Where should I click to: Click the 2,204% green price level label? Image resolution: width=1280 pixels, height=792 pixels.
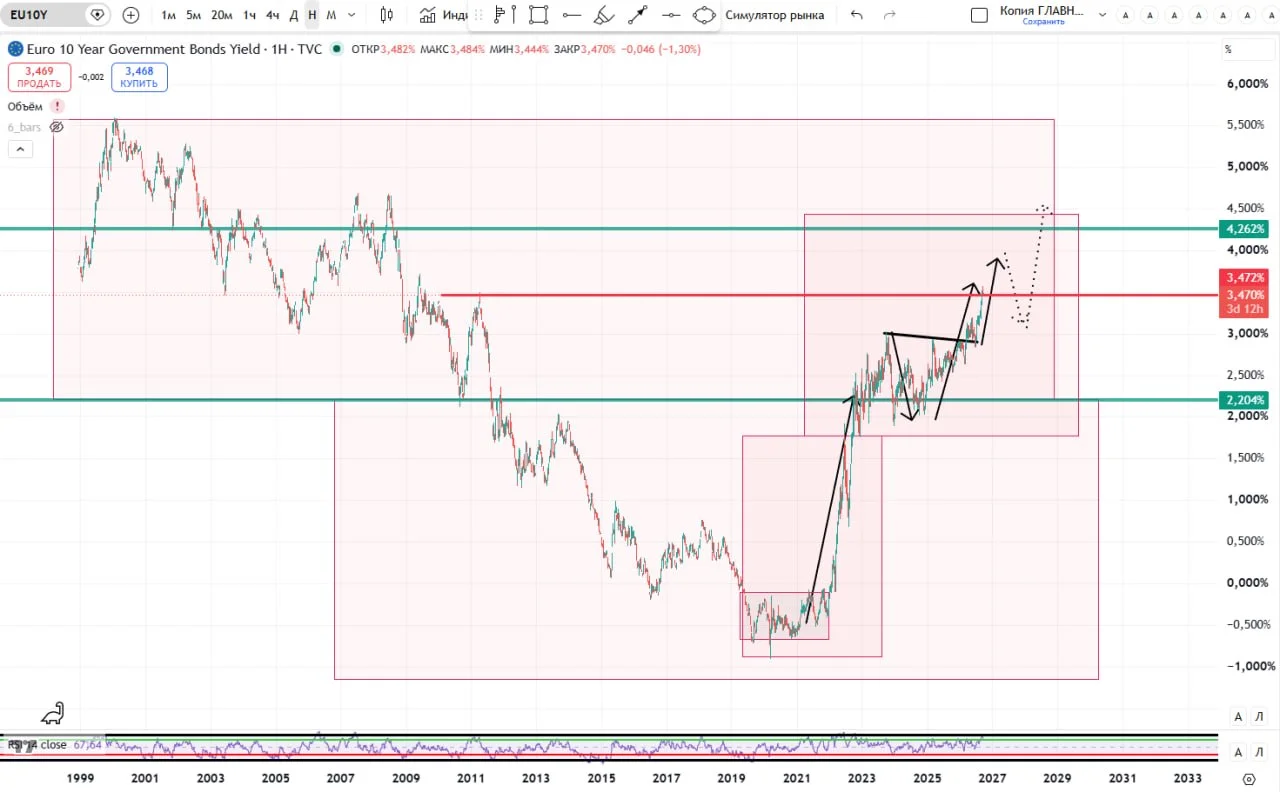click(x=1243, y=400)
